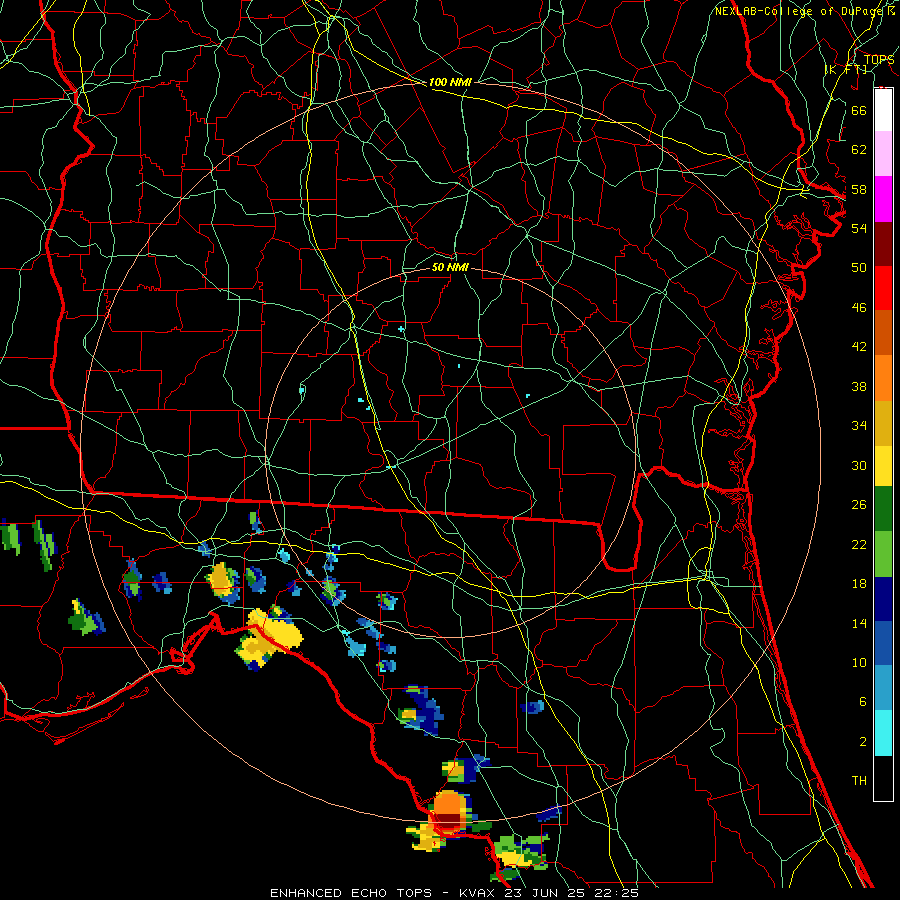Screen dimensions: 900x900
Task: Click the "100 NMI" range ring label
Action: pyautogui.click(x=450, y=82)
